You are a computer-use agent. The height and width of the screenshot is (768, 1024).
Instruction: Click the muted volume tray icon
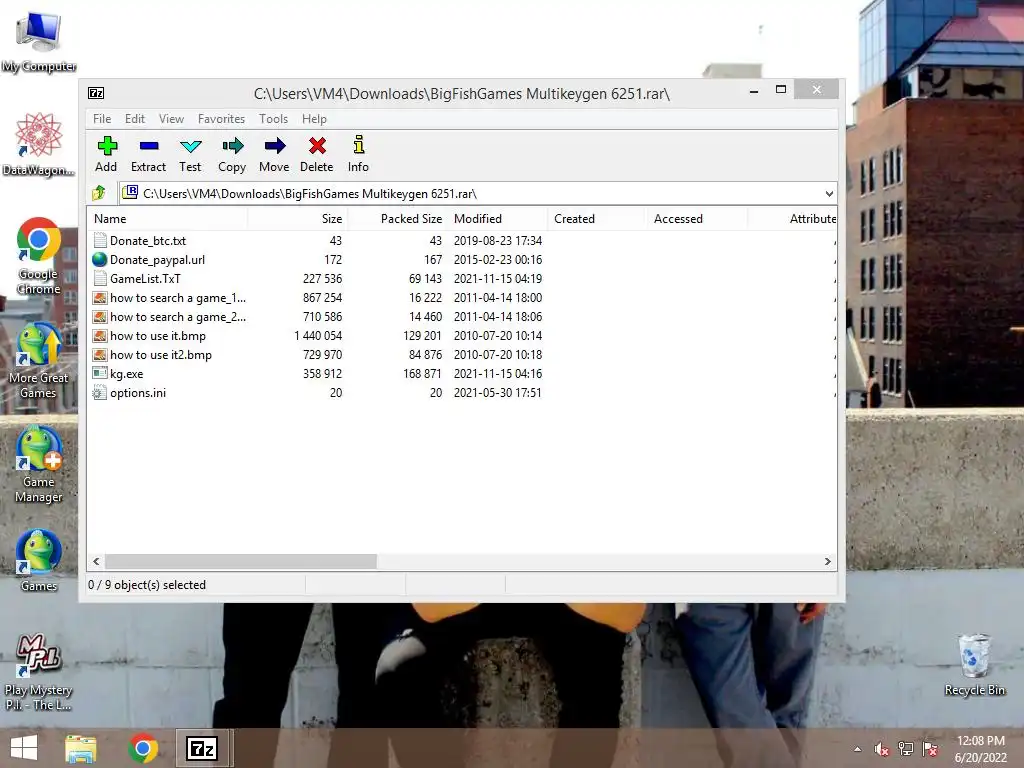[881, 749]
